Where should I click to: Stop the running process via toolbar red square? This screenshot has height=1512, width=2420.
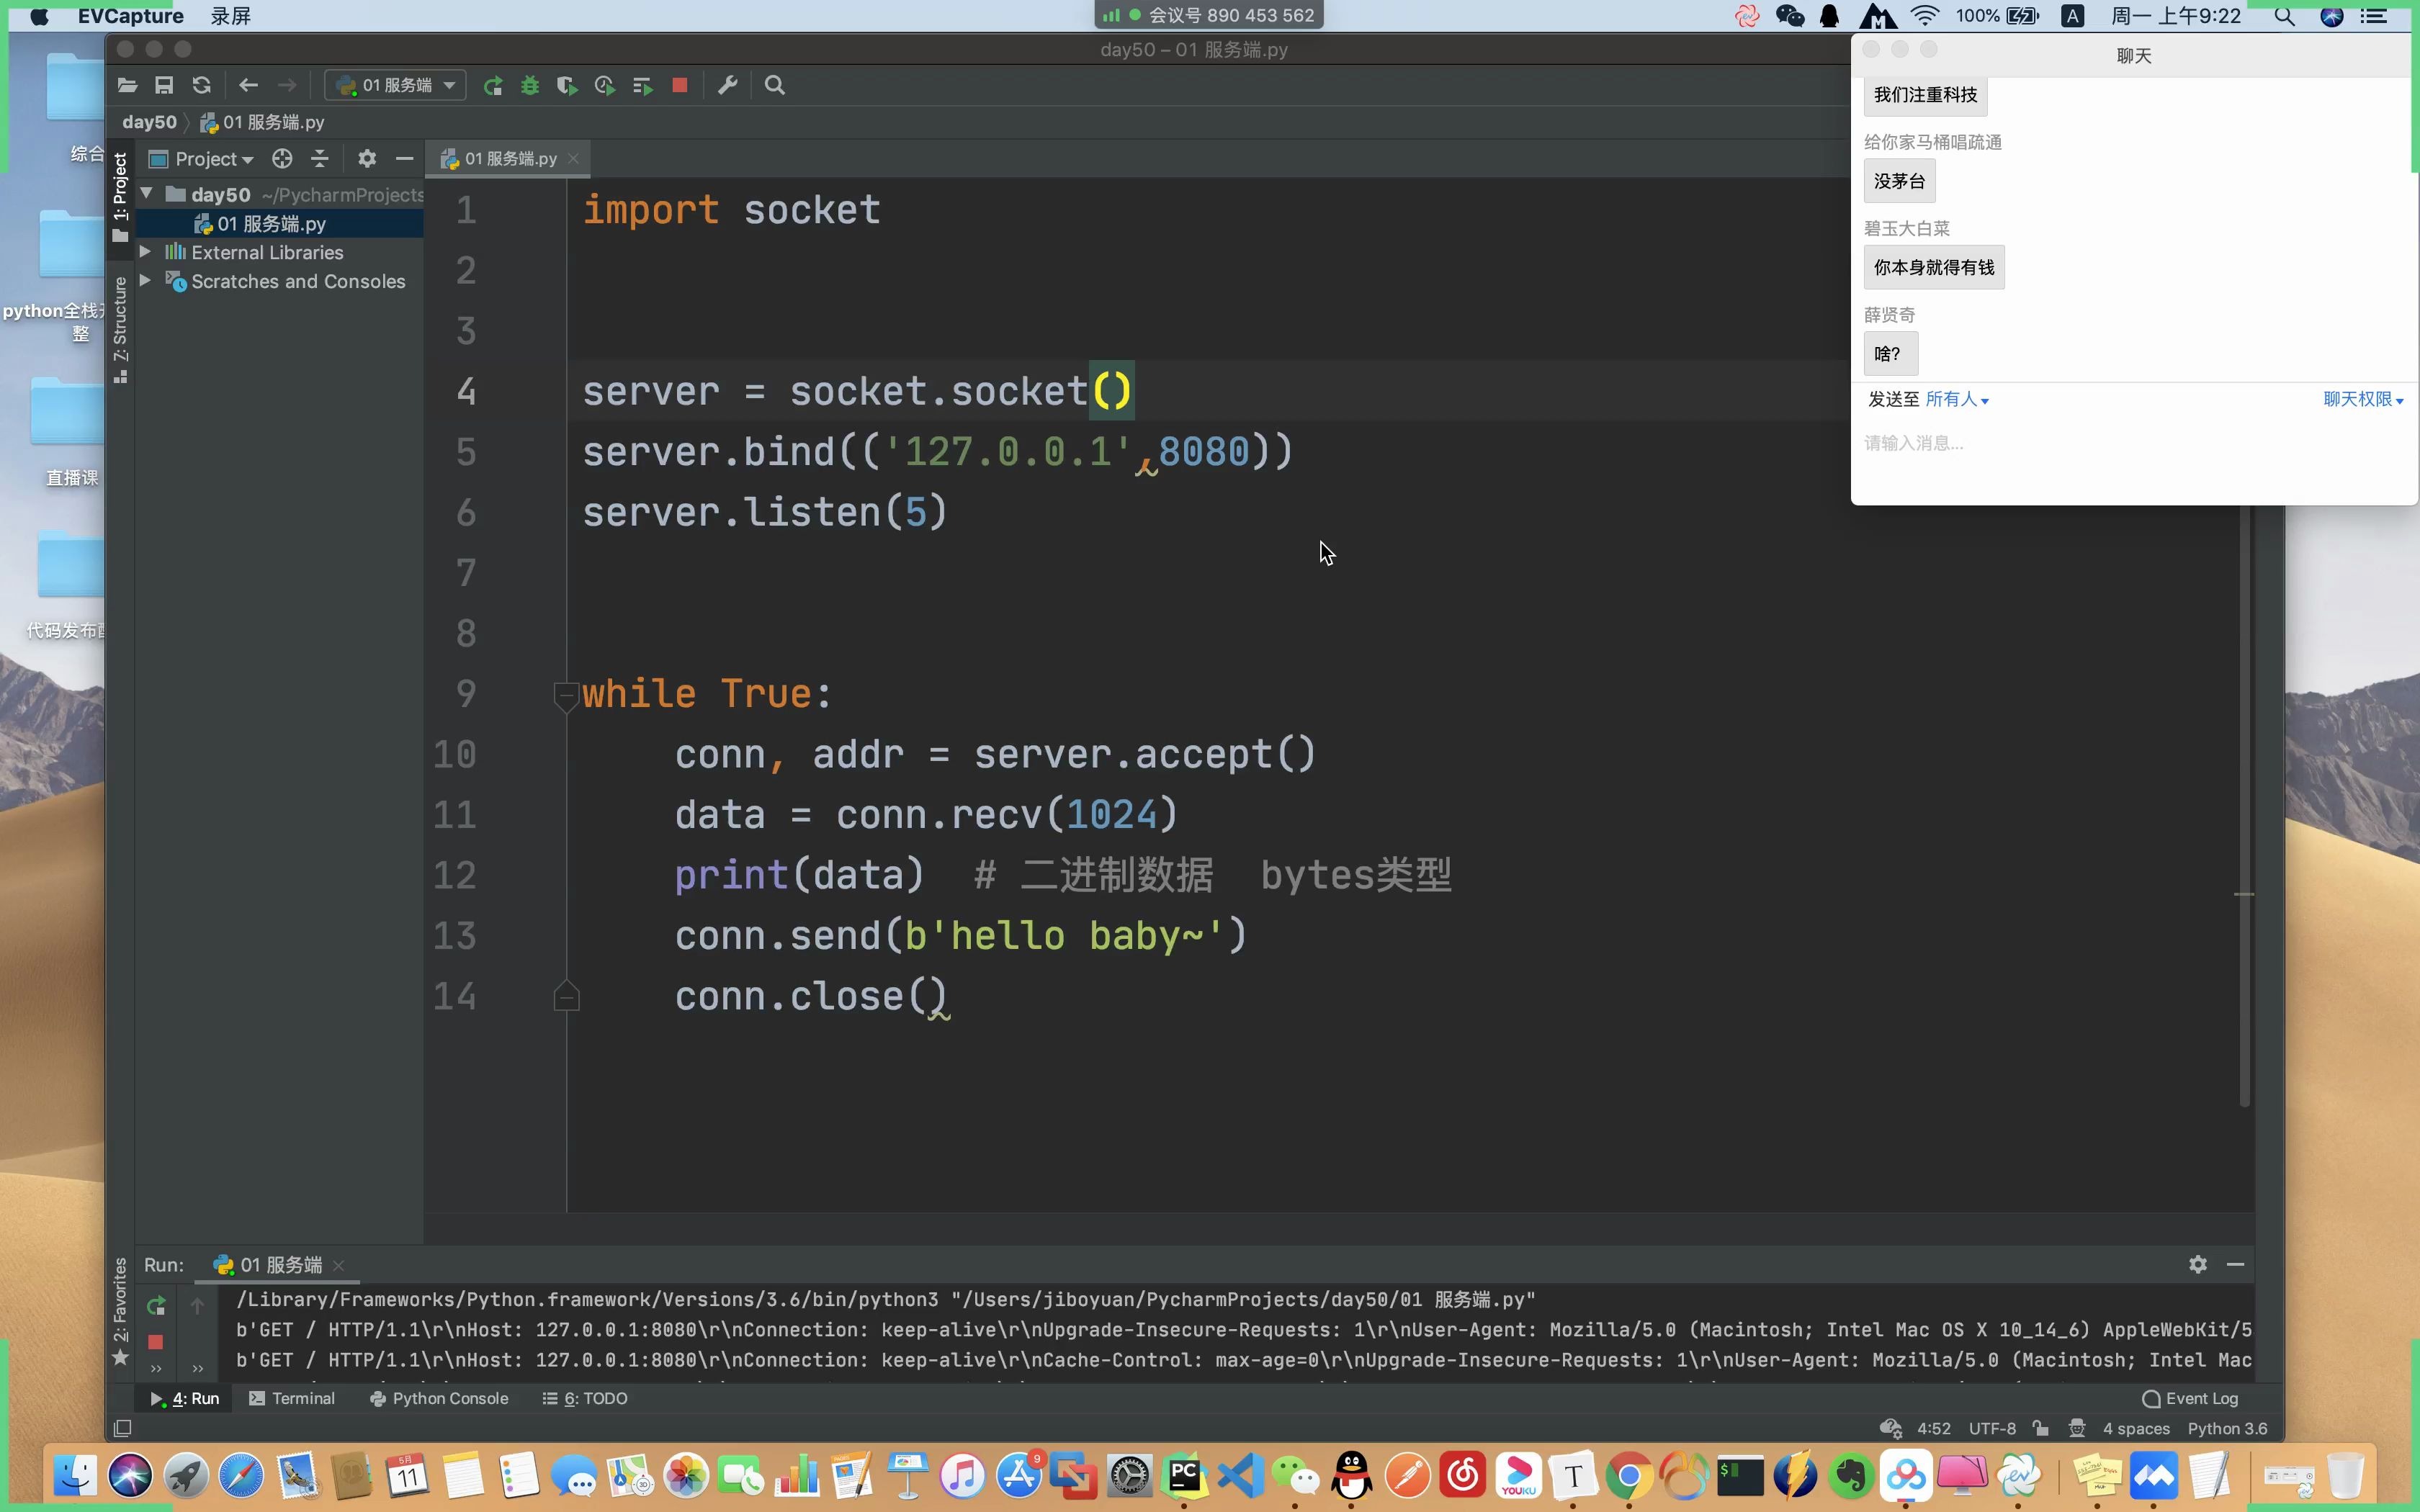(680, 86)
